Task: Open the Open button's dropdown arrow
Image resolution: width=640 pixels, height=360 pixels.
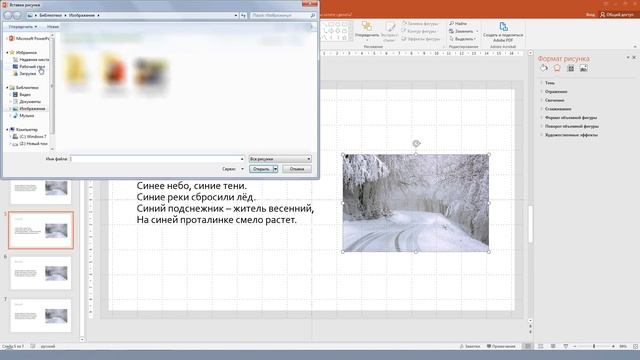Action: [x=276, y=169]
